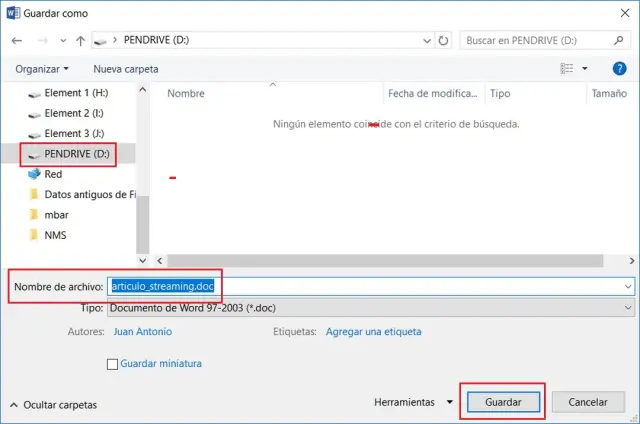Click the Guardar button
Screen dimensions: 640x424
(x=503, y=402)
